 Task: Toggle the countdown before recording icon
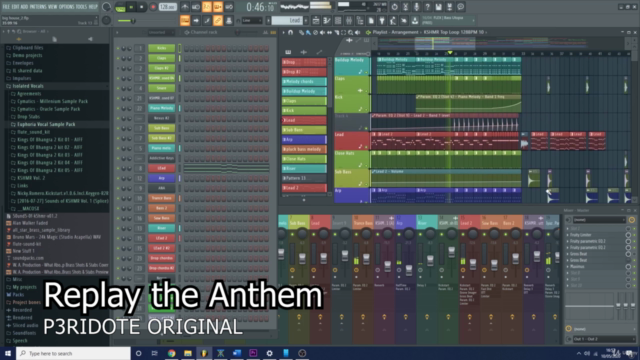pos(207,7)
